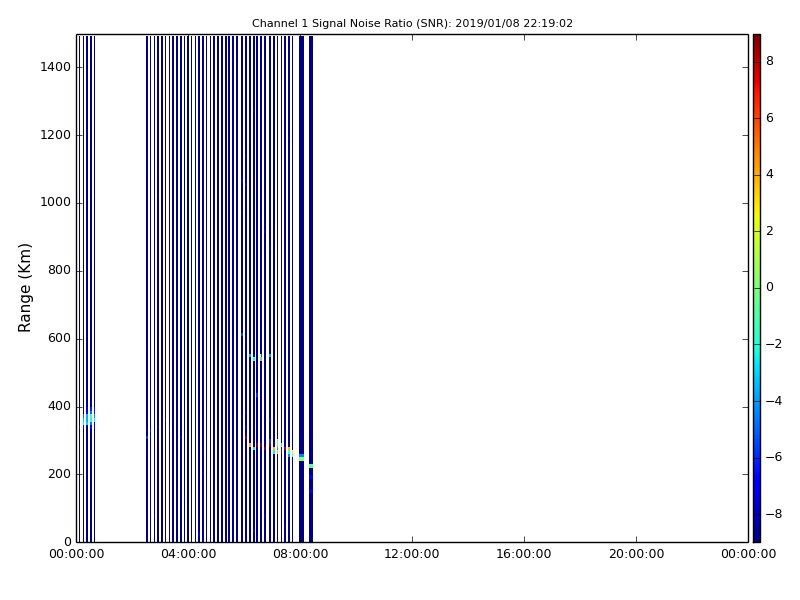Click the green echo near 225 km on last bar
Screen dimensions: 800x600
tap(311, 466)
